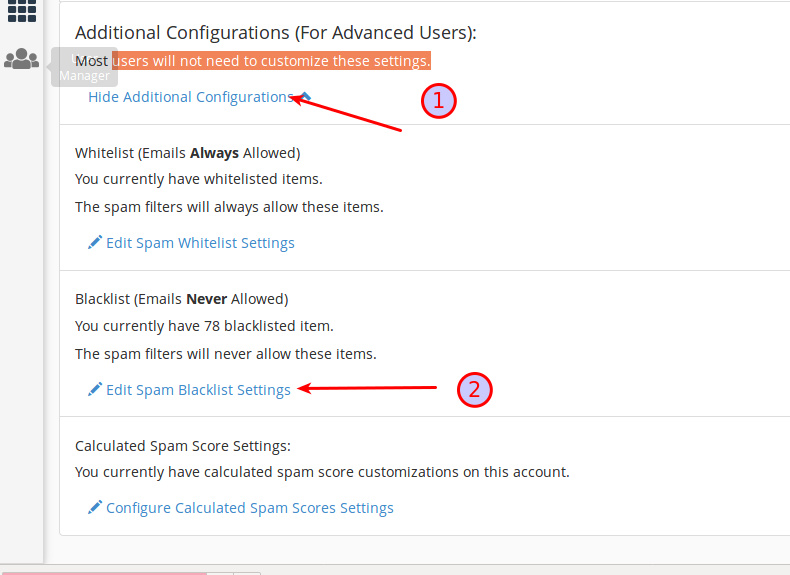Click the Additional Configurations heading
The image size is (790, 575).
click(276, 33)
